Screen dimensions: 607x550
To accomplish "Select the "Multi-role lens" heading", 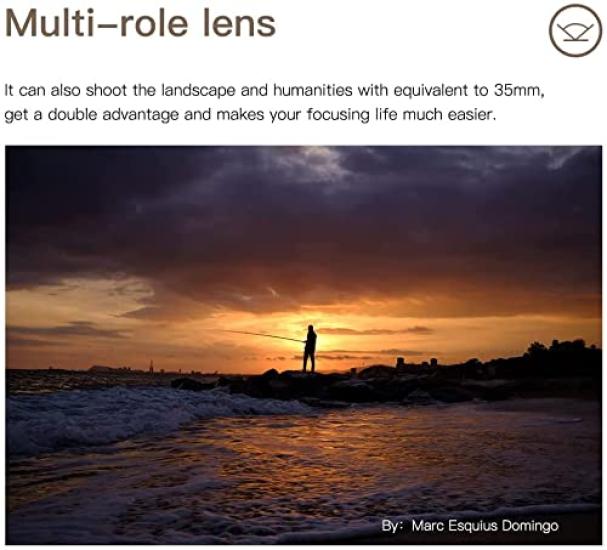I will [140, 23].
